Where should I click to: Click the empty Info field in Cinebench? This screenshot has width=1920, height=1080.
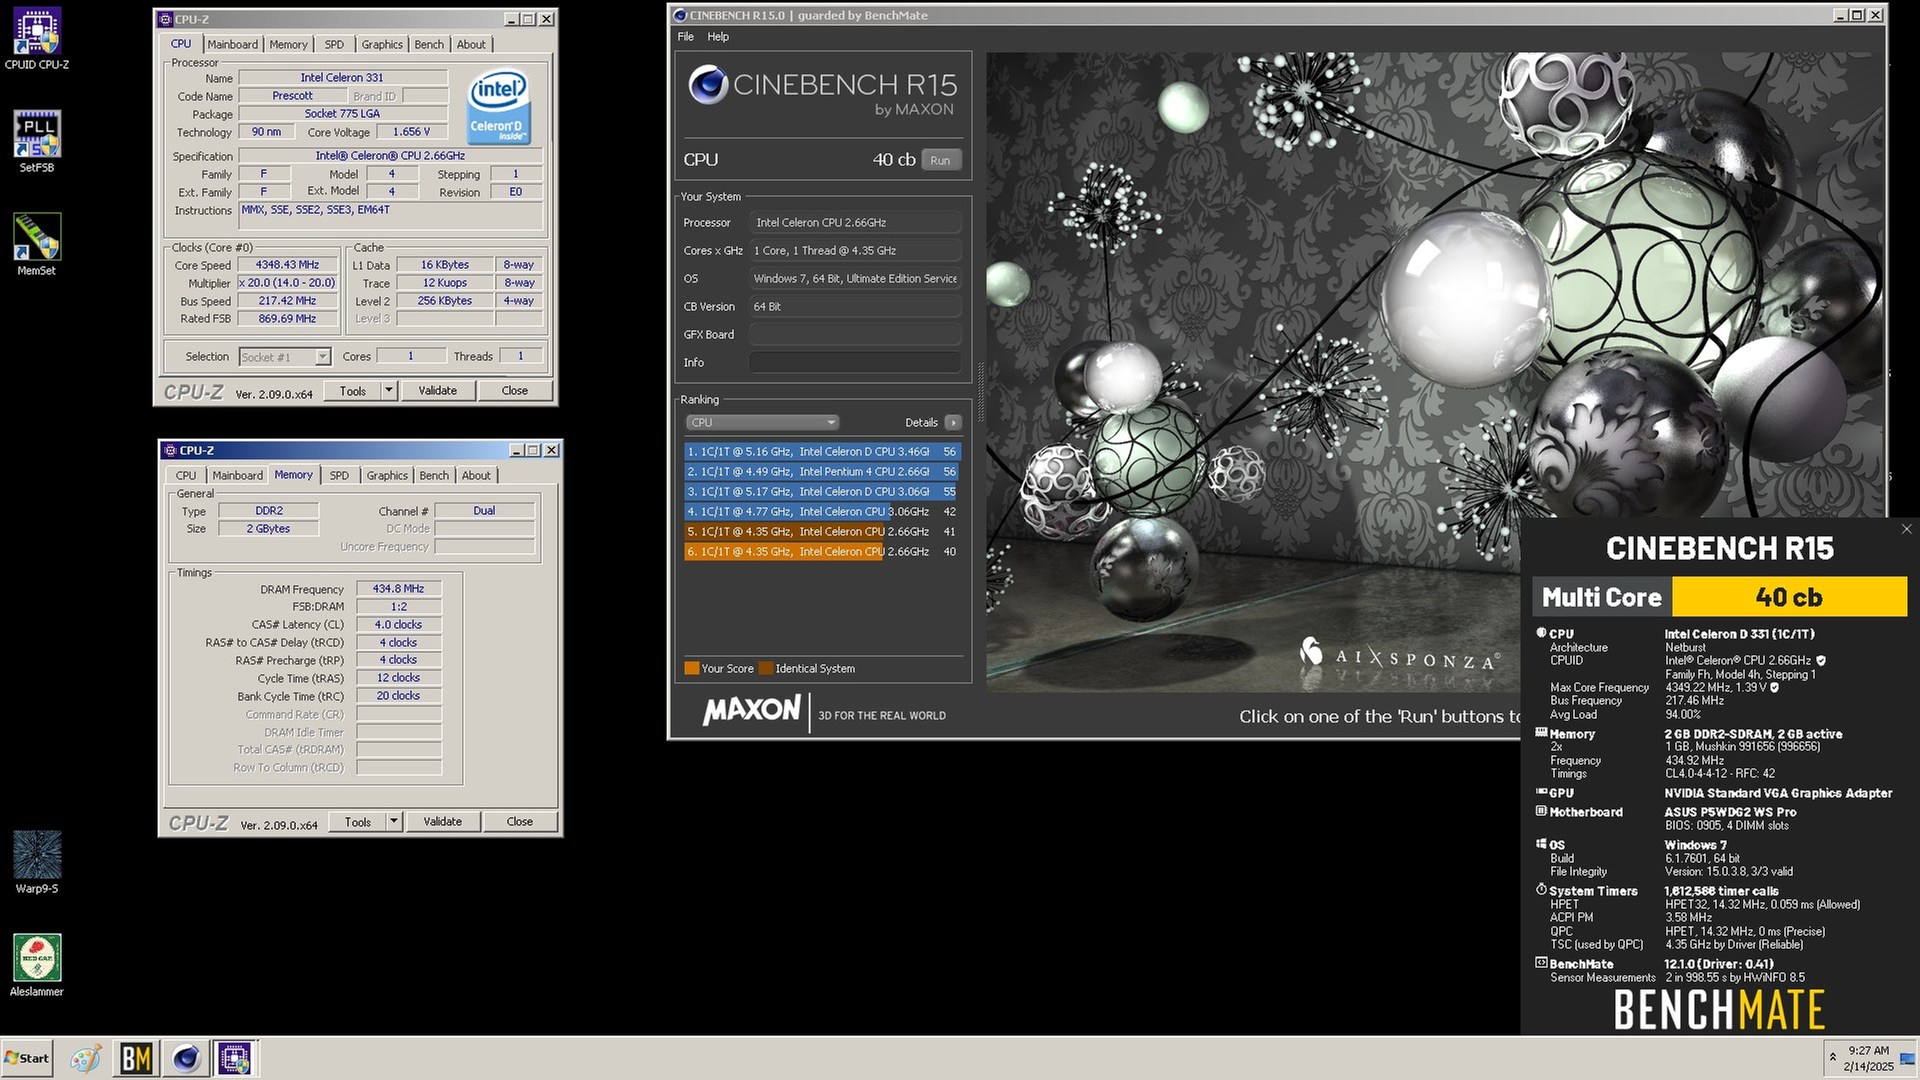[x=855, y=363]
